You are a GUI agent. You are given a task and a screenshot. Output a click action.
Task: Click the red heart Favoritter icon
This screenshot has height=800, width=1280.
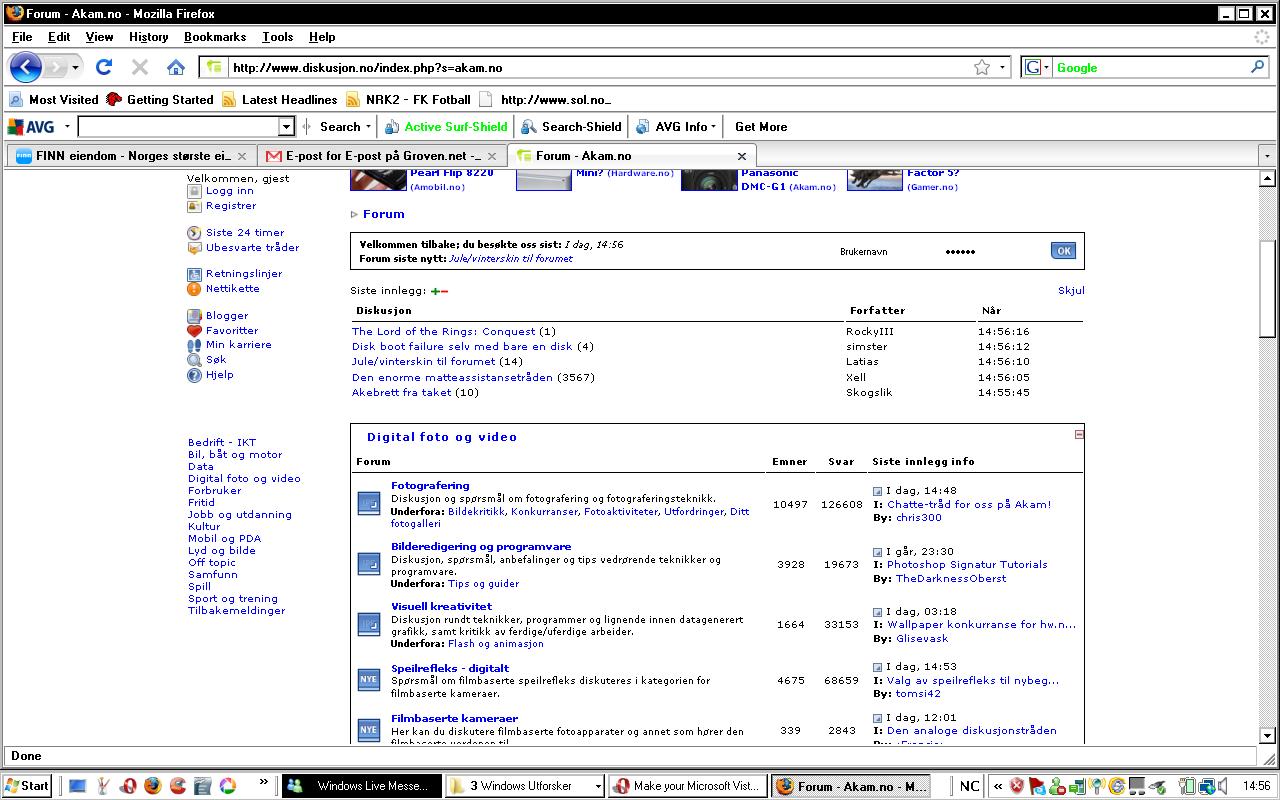[x=194, y=331]
